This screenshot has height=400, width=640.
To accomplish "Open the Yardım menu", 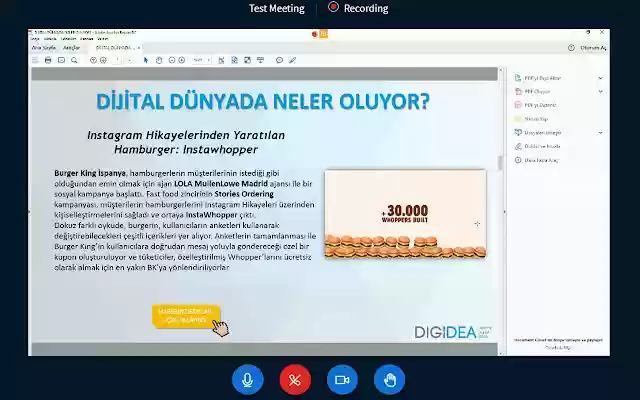I will (x=103, y=39).
